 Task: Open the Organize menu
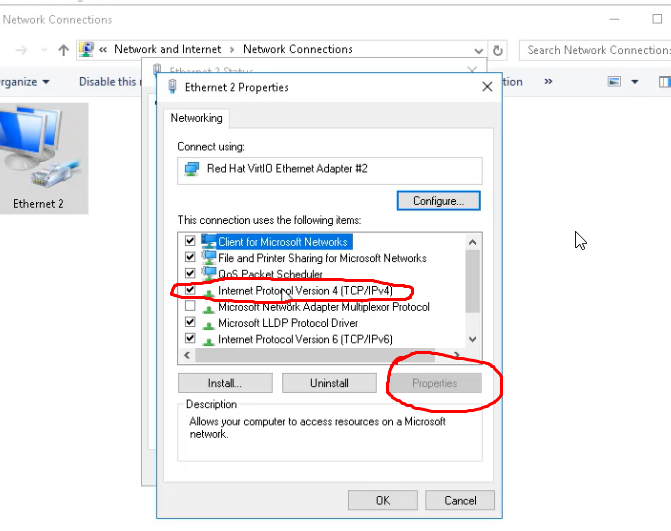24,82
